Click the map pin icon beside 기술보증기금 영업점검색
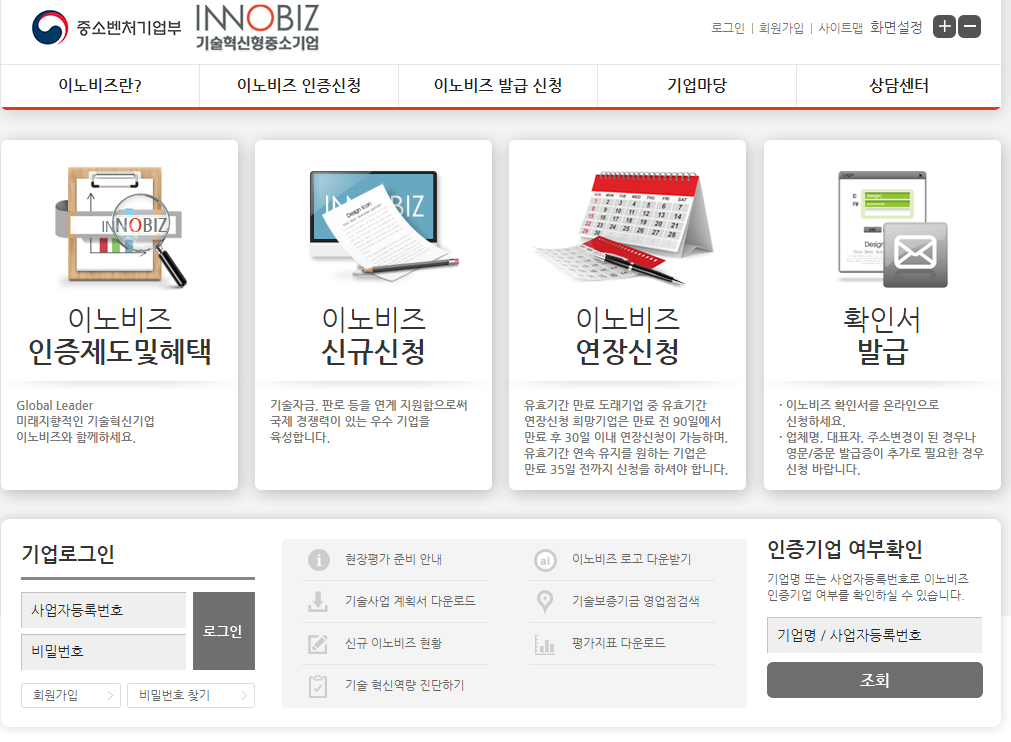 (x=545, y=601)
